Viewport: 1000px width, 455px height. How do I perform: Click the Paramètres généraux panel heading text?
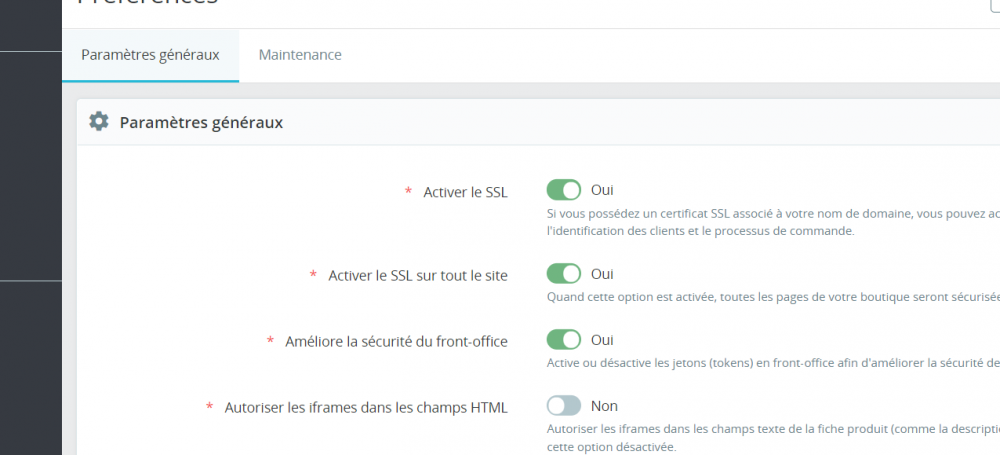[201, 123]
